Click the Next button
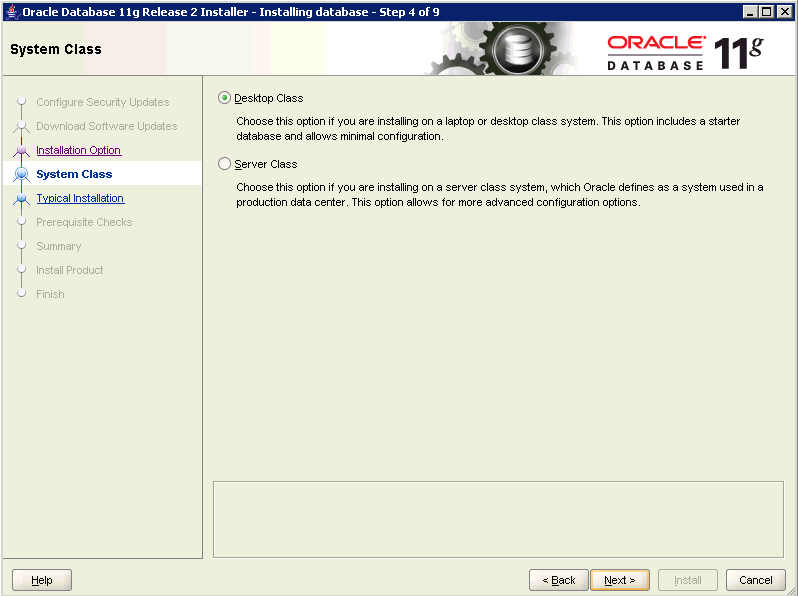The width and height of the screenshot is (798, 596). pos(619,580)
